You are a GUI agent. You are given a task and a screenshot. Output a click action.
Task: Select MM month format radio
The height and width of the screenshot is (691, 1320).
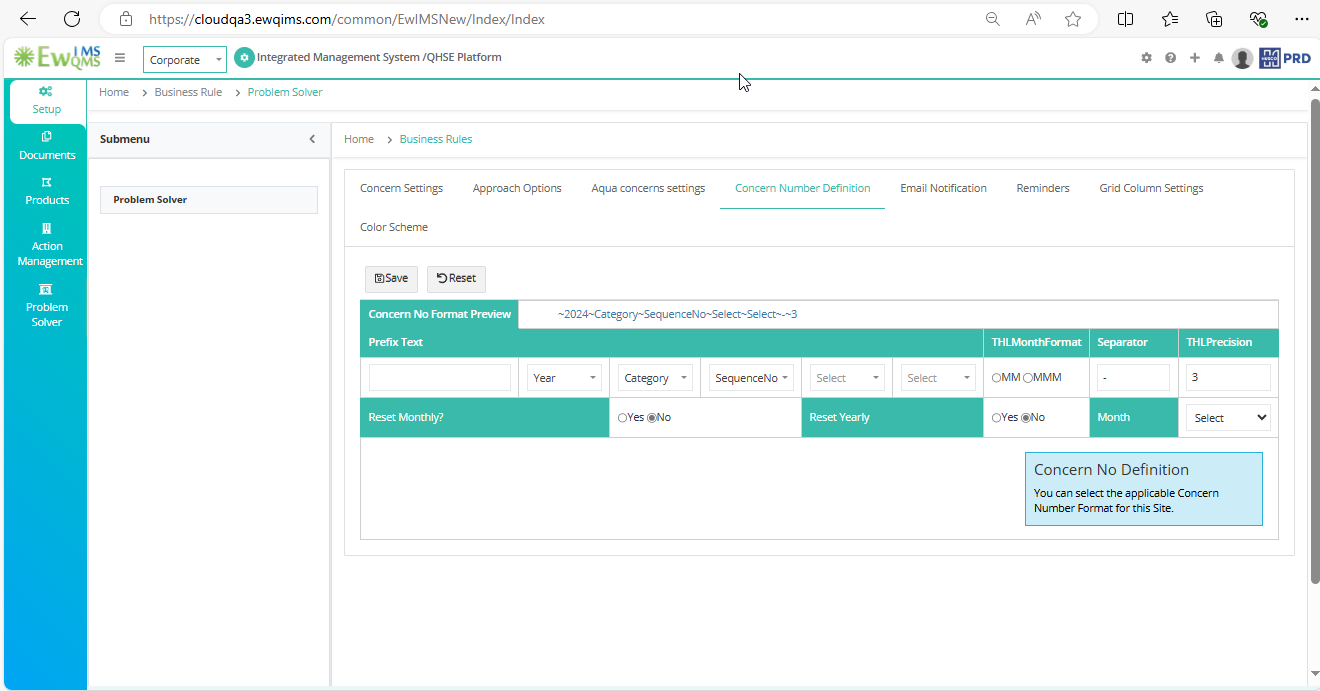click(996, 378)
